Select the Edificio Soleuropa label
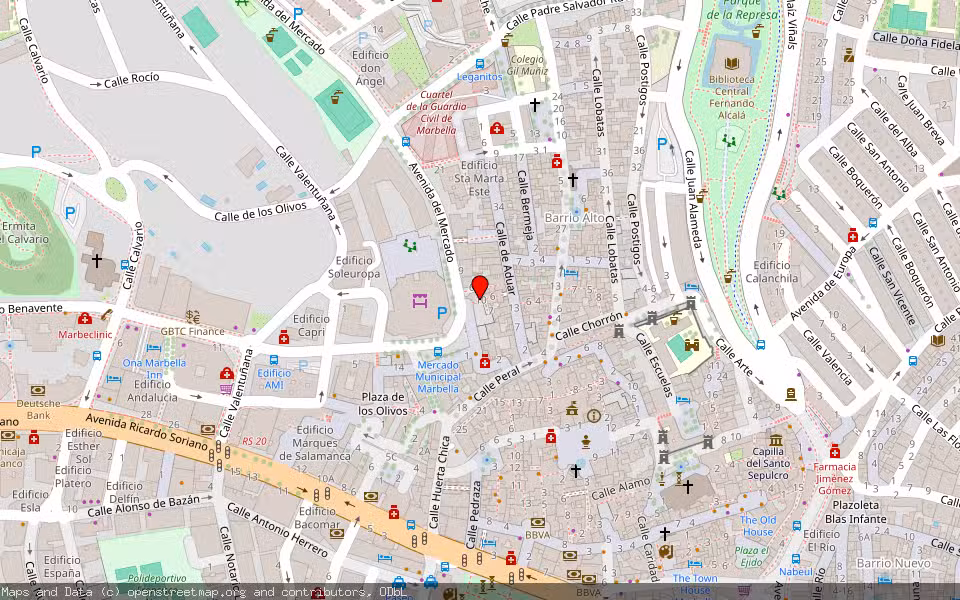The image size is (960, 600). [354, 267]
